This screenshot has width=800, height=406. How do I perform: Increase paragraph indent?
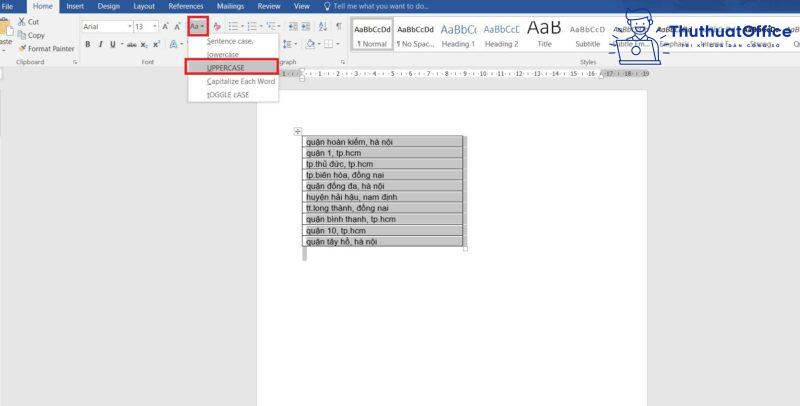pos(305,27)
